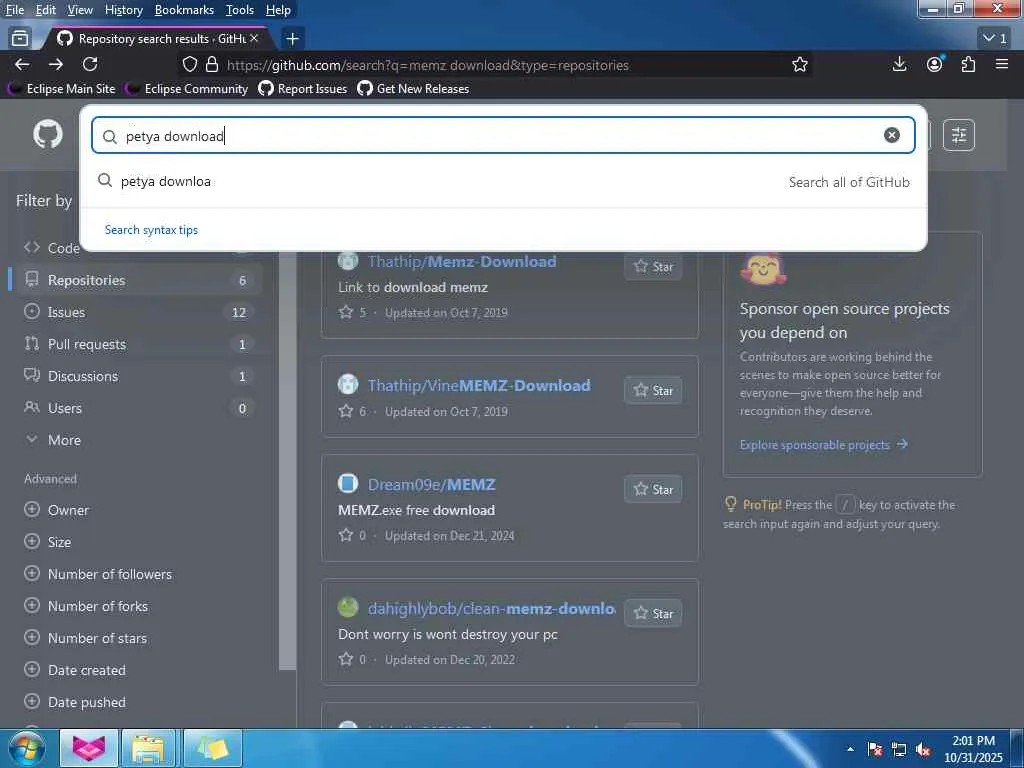Click the browser URL address bar

click(x=496, y=65)
